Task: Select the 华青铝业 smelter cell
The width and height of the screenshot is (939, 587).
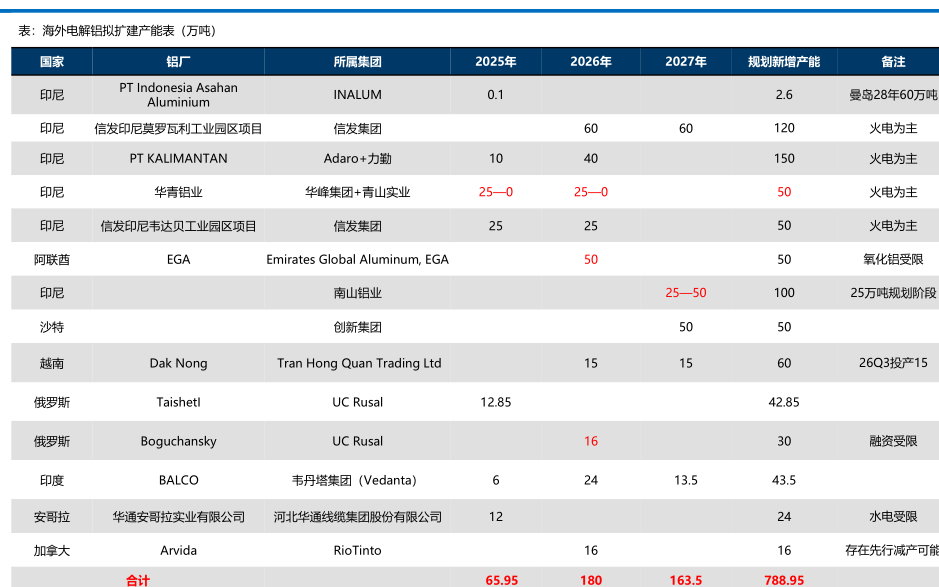Action: pyautogui.click(x=178, y=192)
